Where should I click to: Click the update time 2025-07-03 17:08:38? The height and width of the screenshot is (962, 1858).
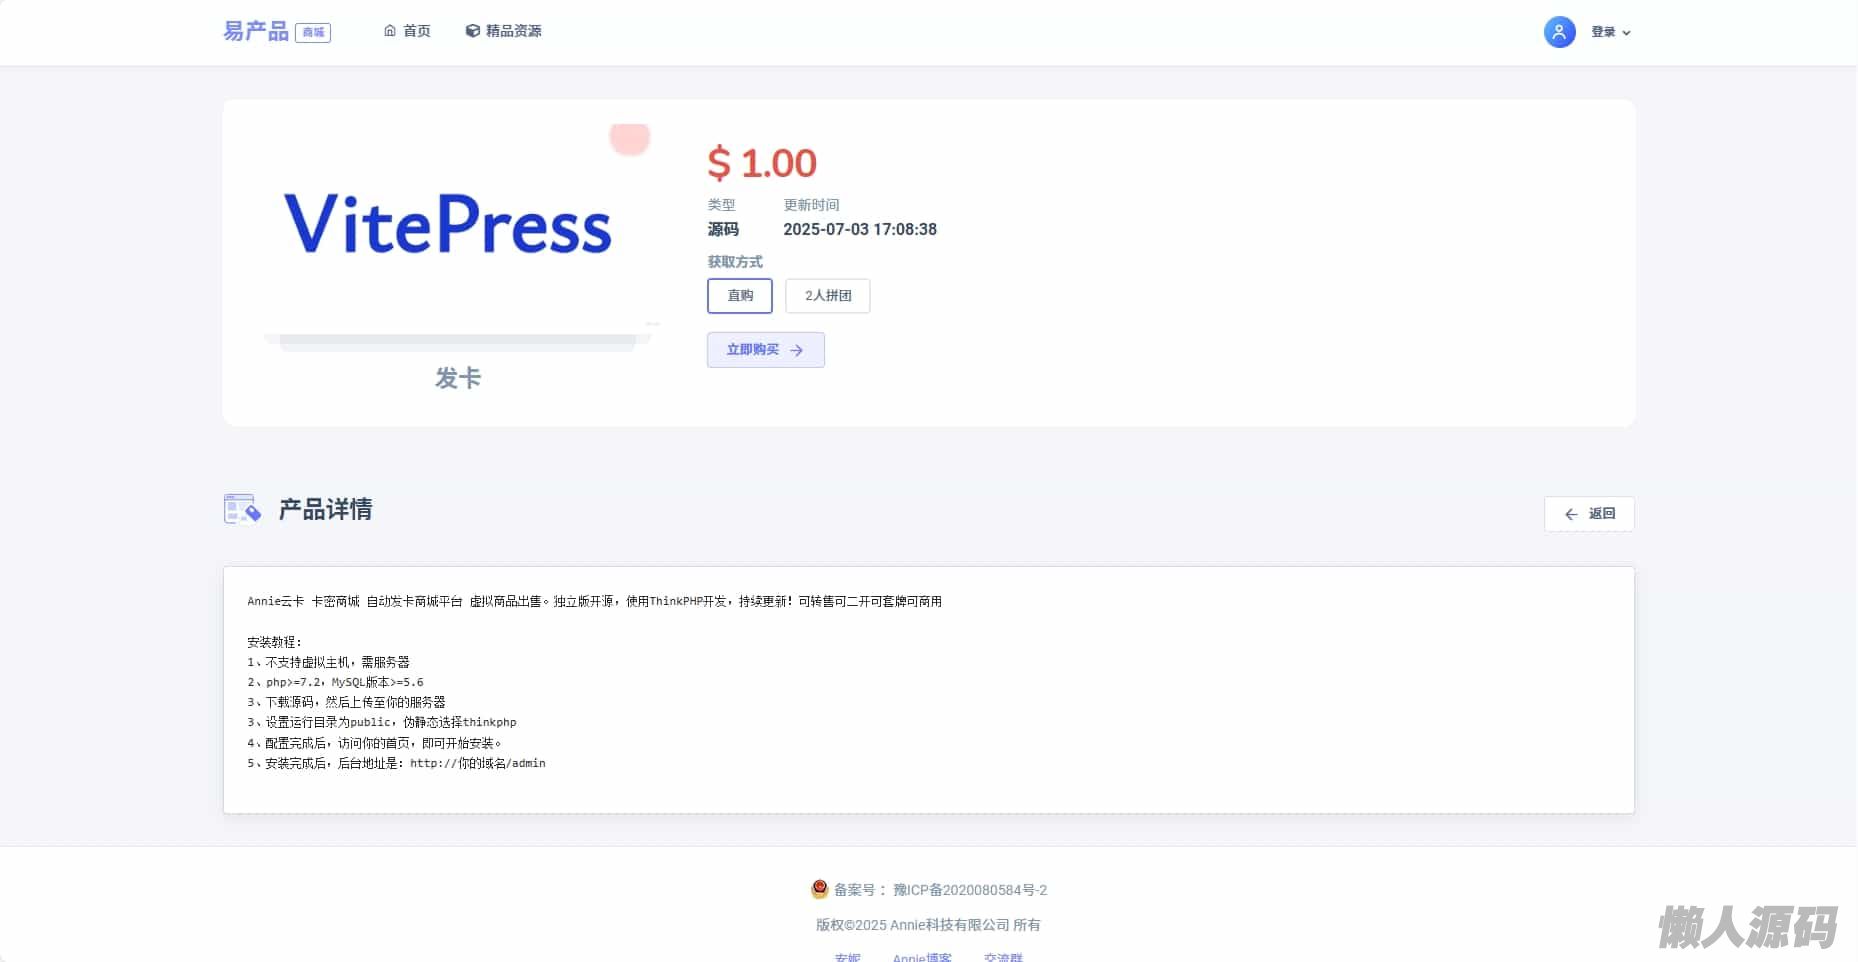coord(860,229)
